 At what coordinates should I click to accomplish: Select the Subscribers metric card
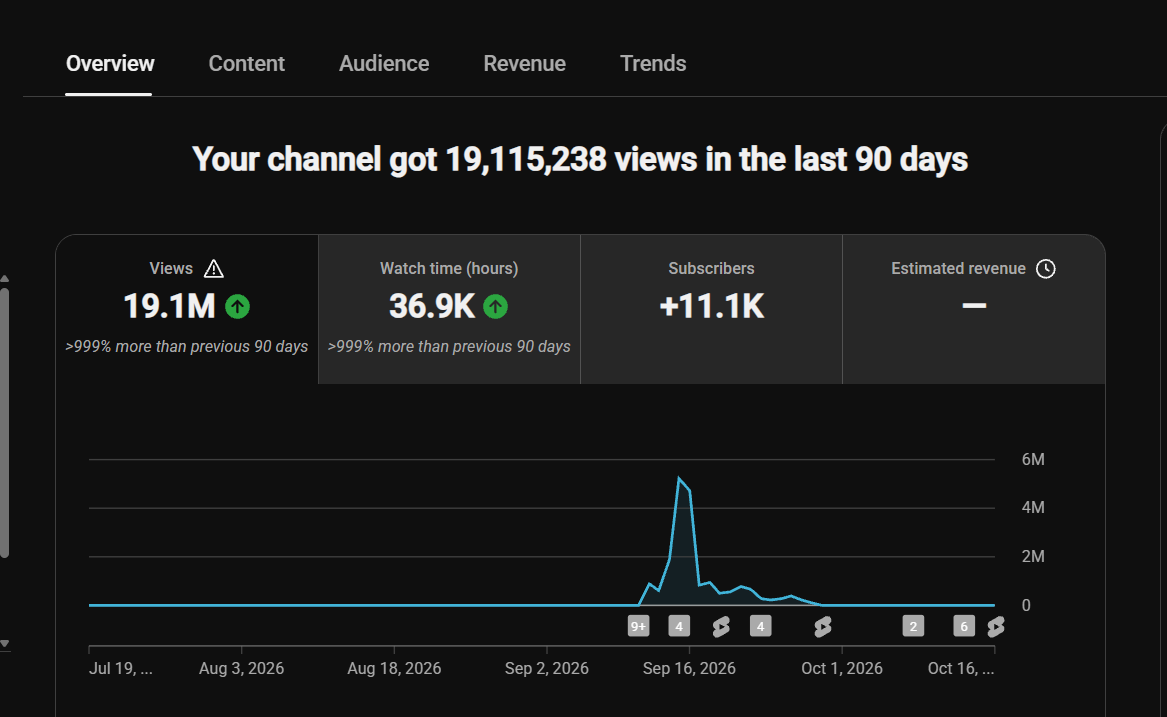(712, 310)
